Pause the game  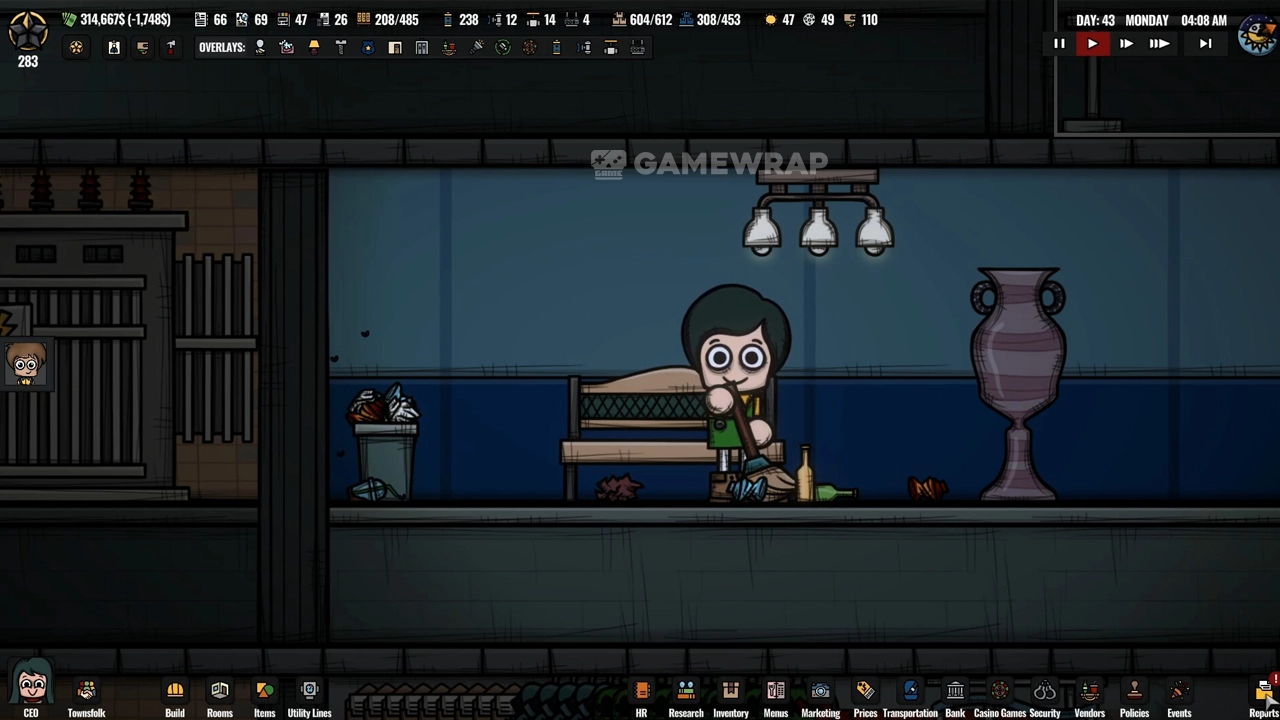tap(1059, 44)
